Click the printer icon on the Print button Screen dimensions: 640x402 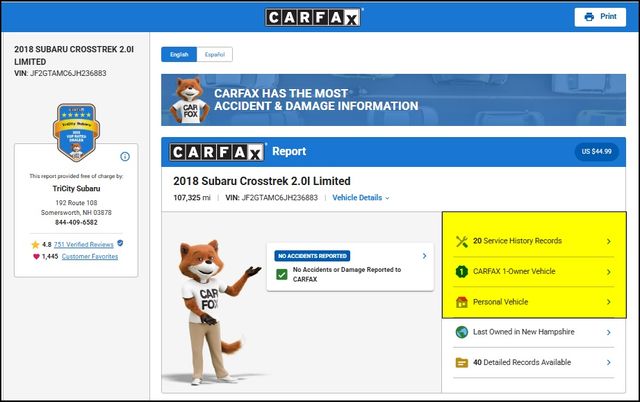(x=589, y=17)
